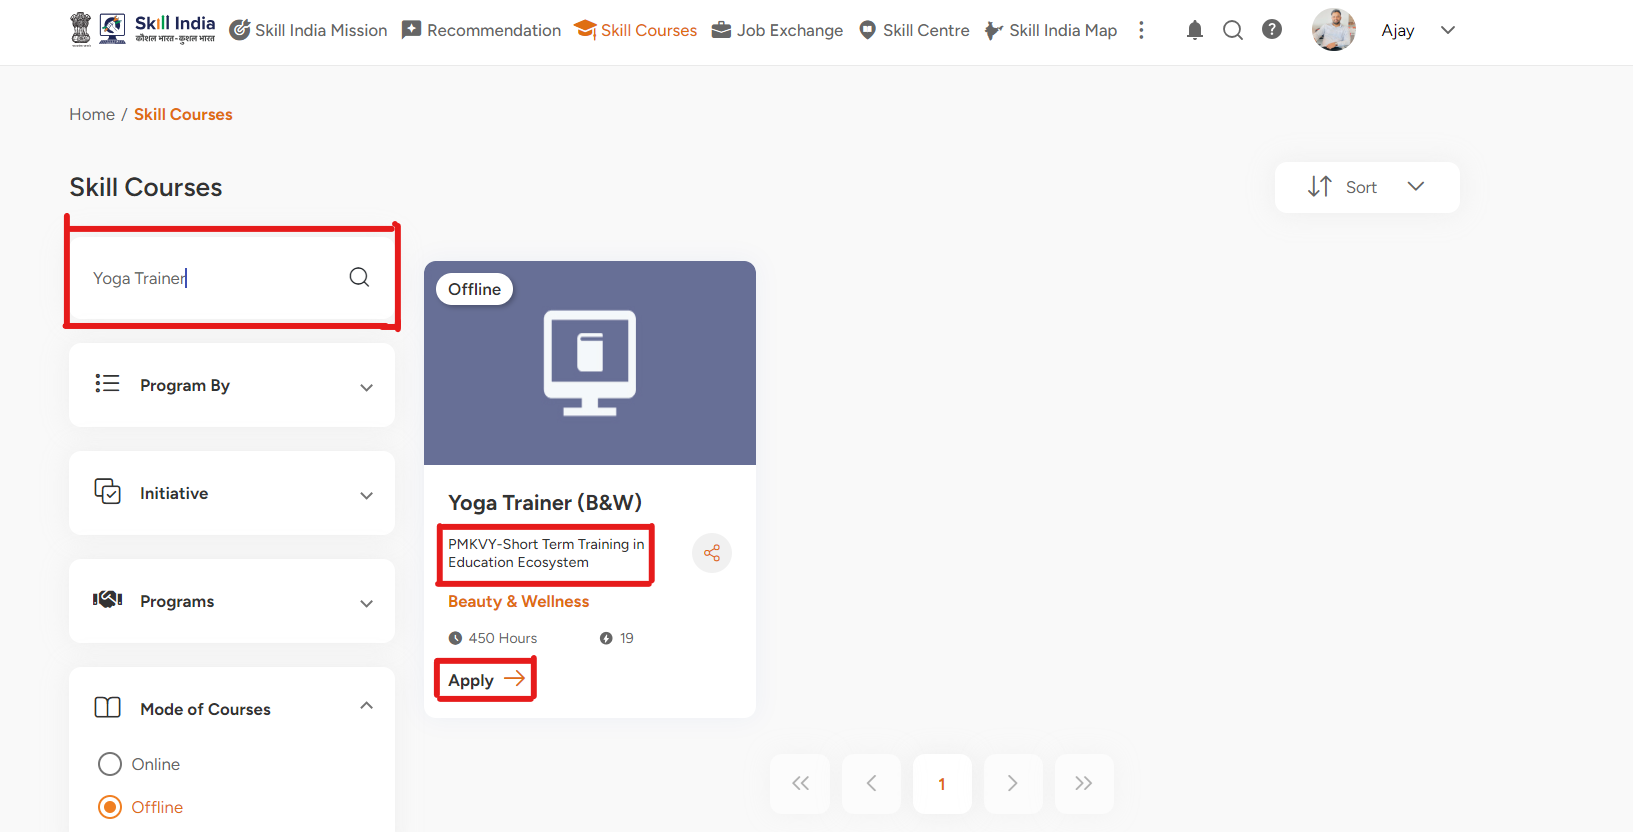Select page 1 in pagination
Image resolution: width=1633 pixels, height=832 pixels.
tap(942, 784)
